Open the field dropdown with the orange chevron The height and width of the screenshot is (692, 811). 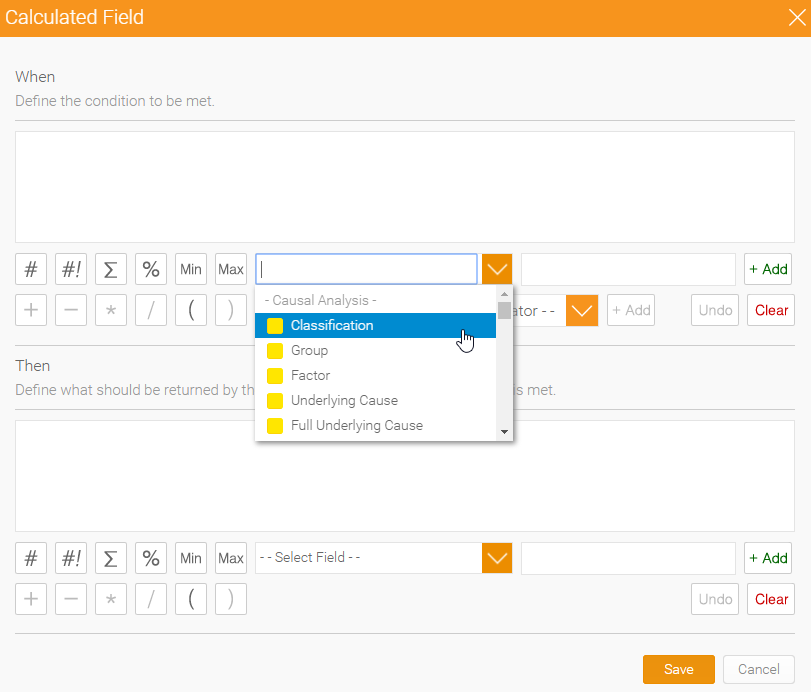point(497,269)
